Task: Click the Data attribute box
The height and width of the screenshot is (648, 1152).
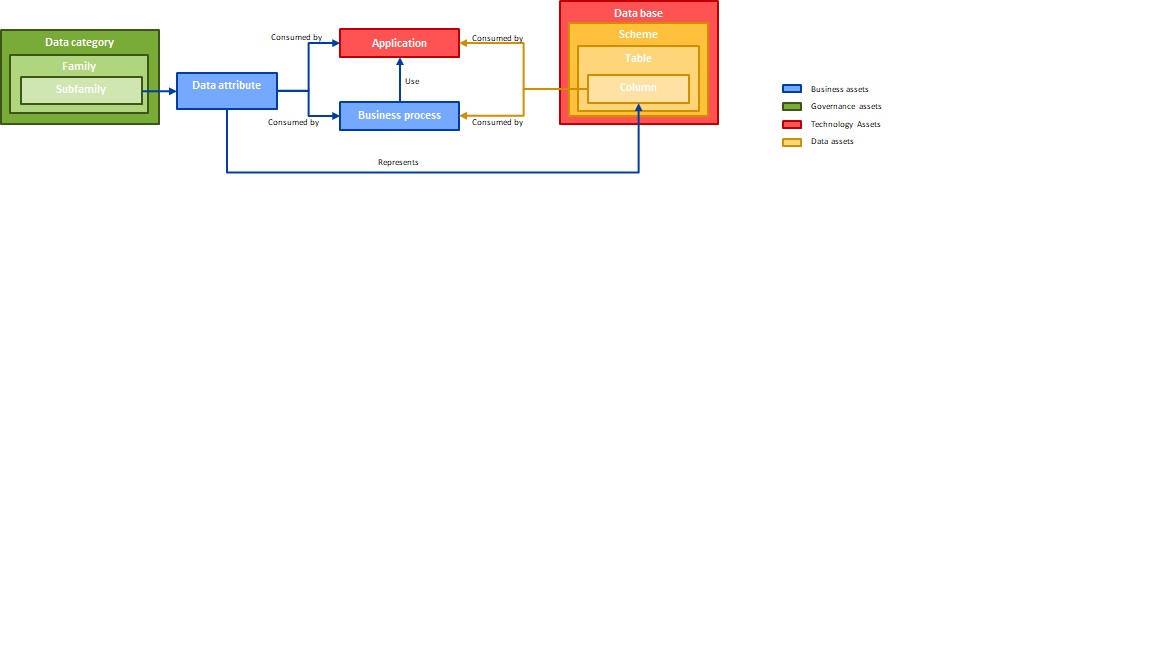Action: (226, 90)
